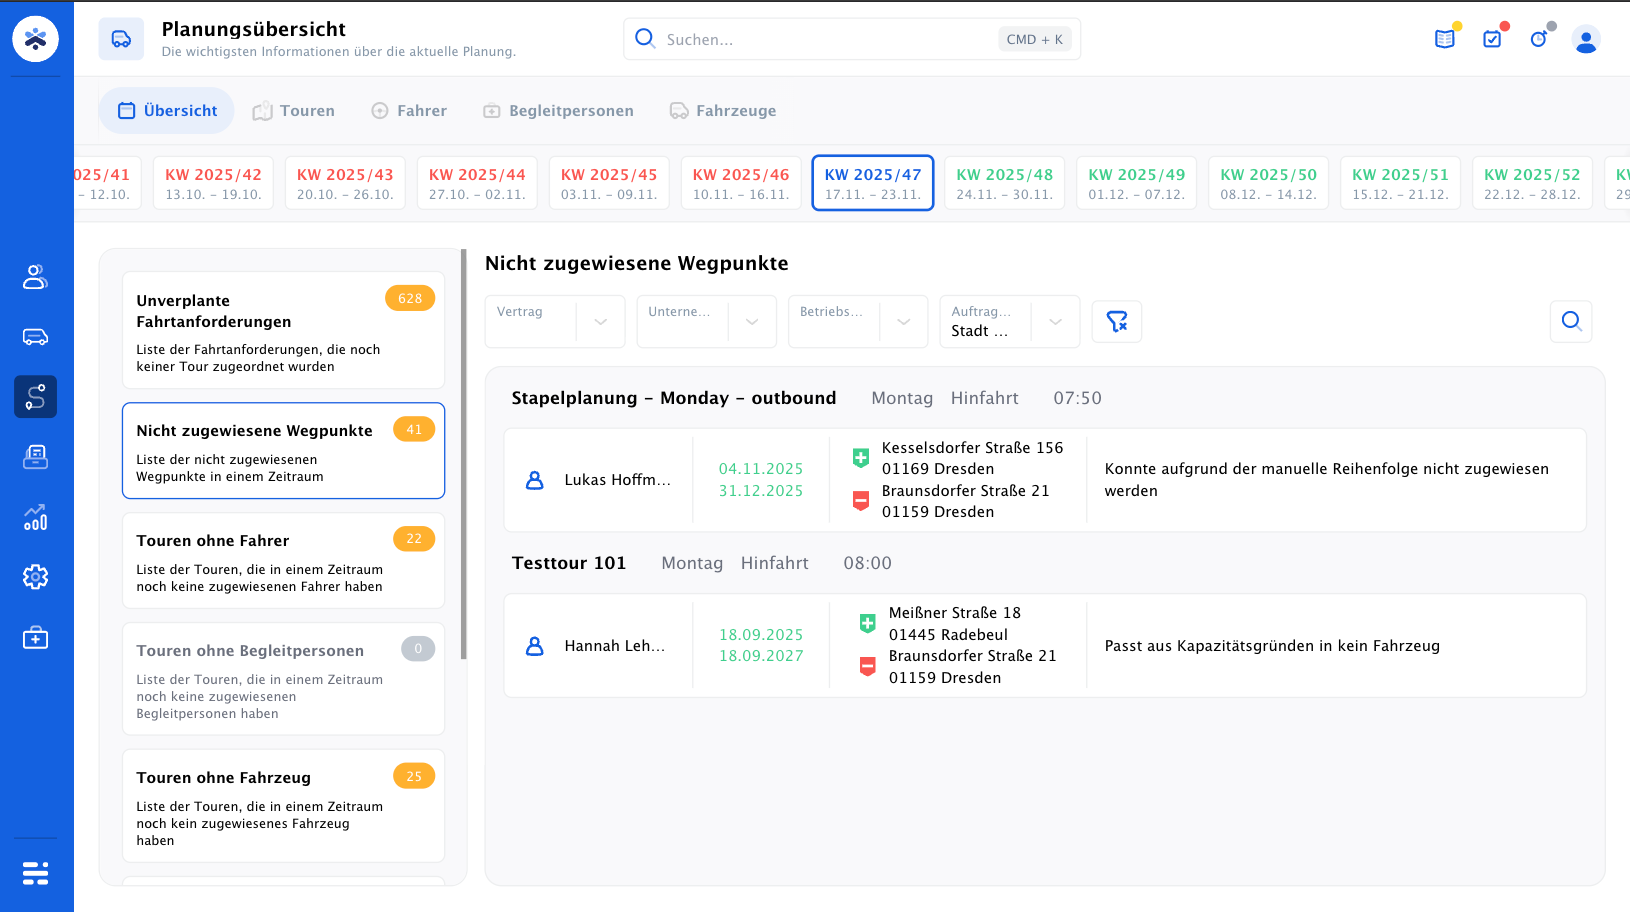Open the handbook book icon in header
Screen dimensions: 1630x912
(x=1445, y=39)
